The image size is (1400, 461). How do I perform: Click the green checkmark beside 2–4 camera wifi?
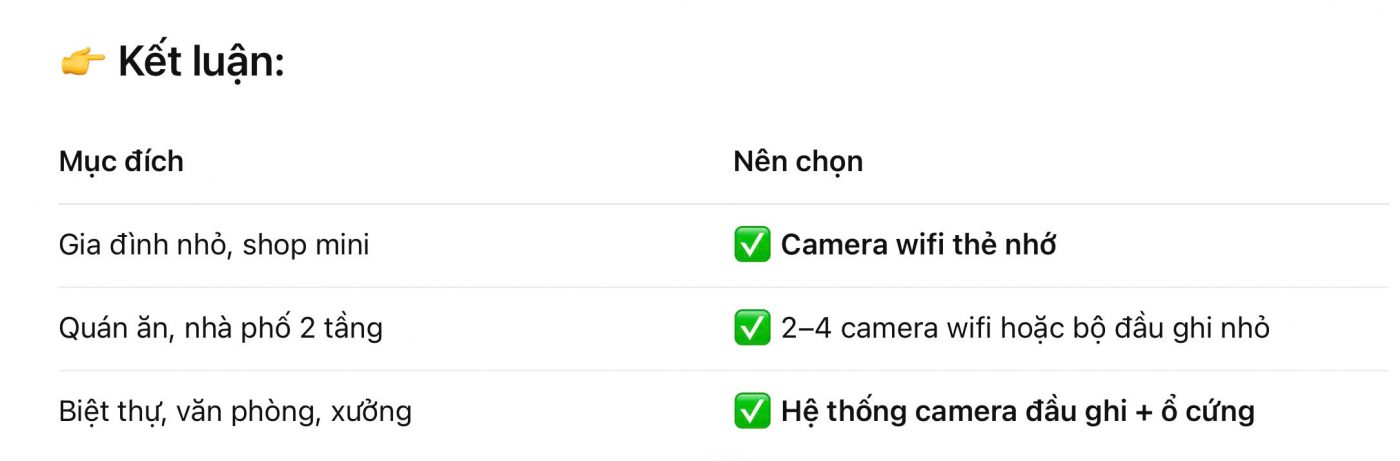coord(752,328)
